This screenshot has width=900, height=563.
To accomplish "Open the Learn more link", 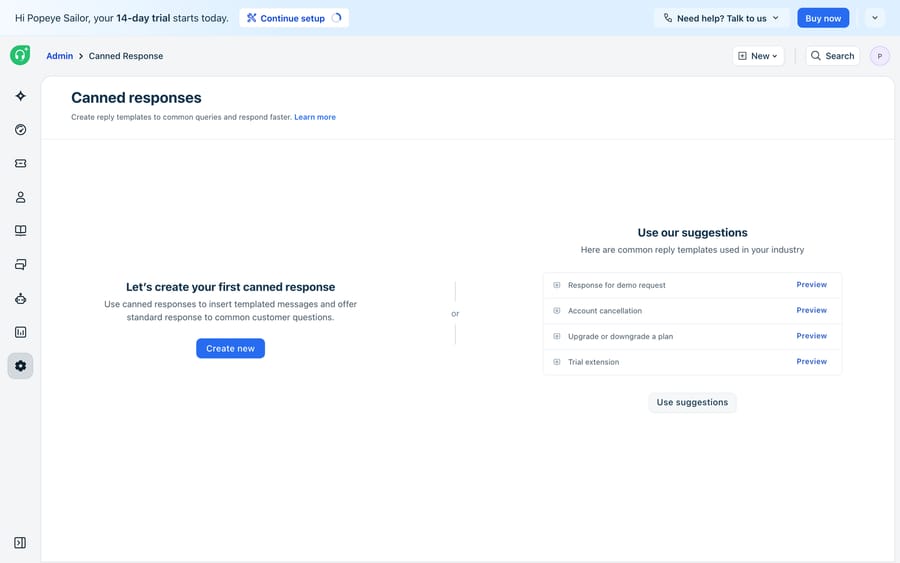I will (315, 117).
